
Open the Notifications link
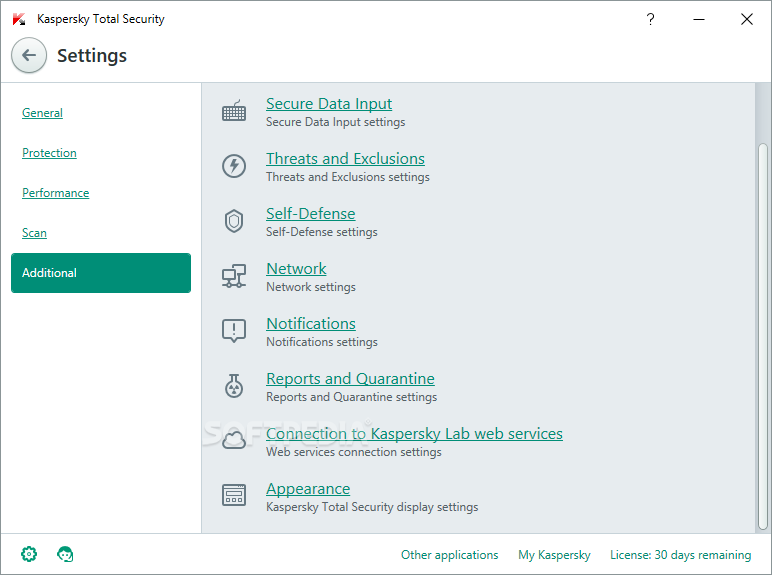pos(311,324)
